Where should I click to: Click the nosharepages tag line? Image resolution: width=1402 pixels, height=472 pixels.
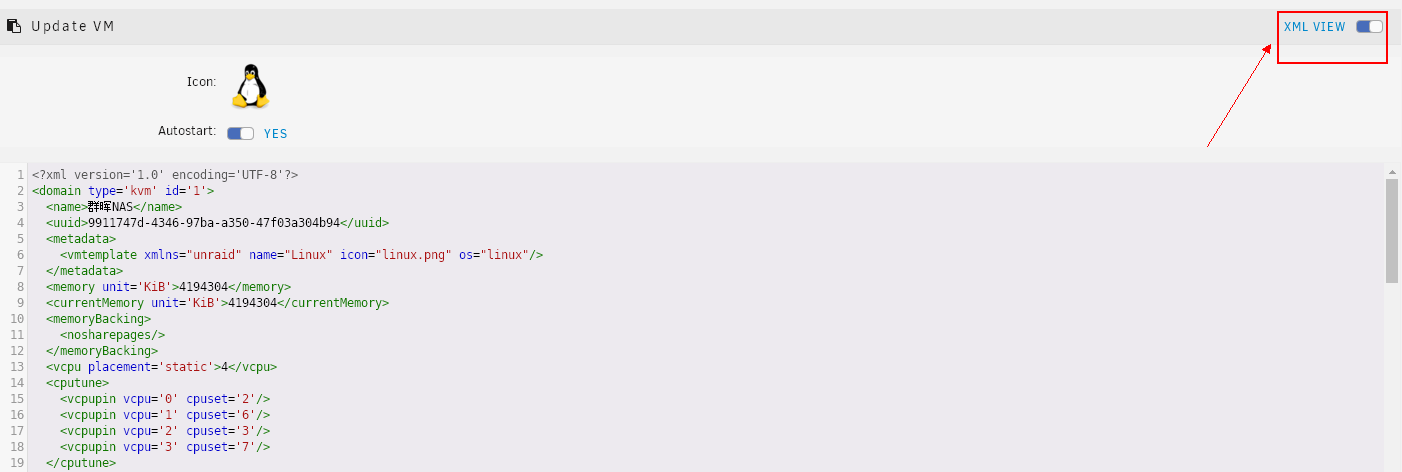[112, 334]
